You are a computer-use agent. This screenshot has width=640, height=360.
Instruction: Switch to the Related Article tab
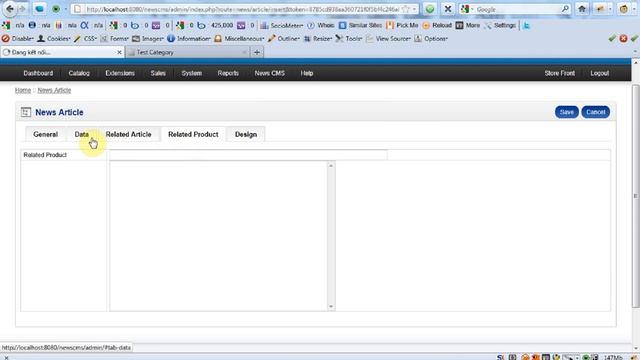pos(129,134)
